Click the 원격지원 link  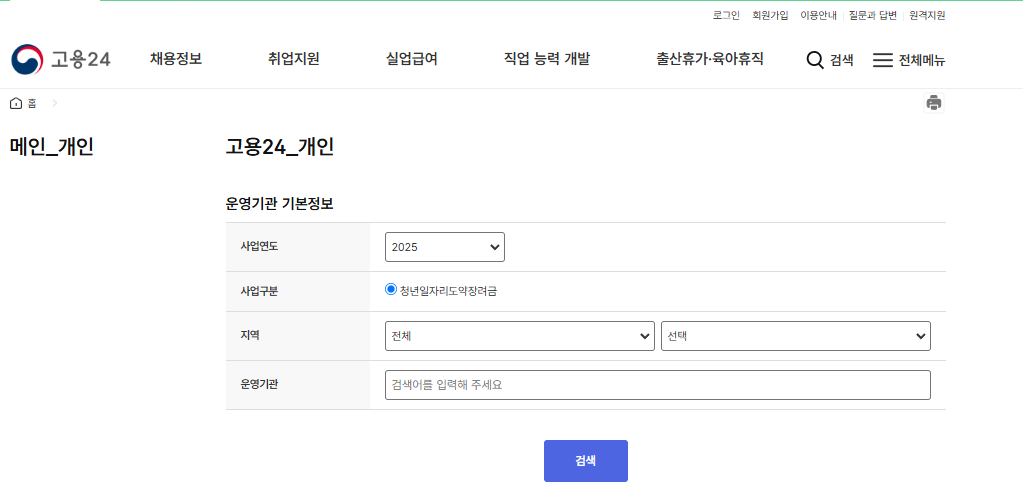pyautogui.click(x=927, y=16)
